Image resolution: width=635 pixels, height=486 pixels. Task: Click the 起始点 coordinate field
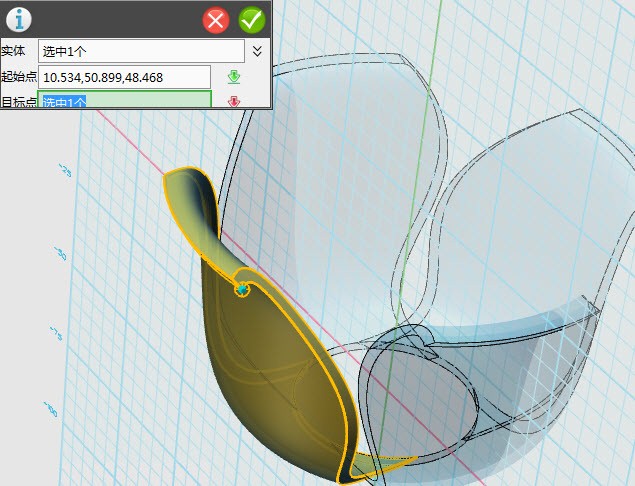(124, 77)
